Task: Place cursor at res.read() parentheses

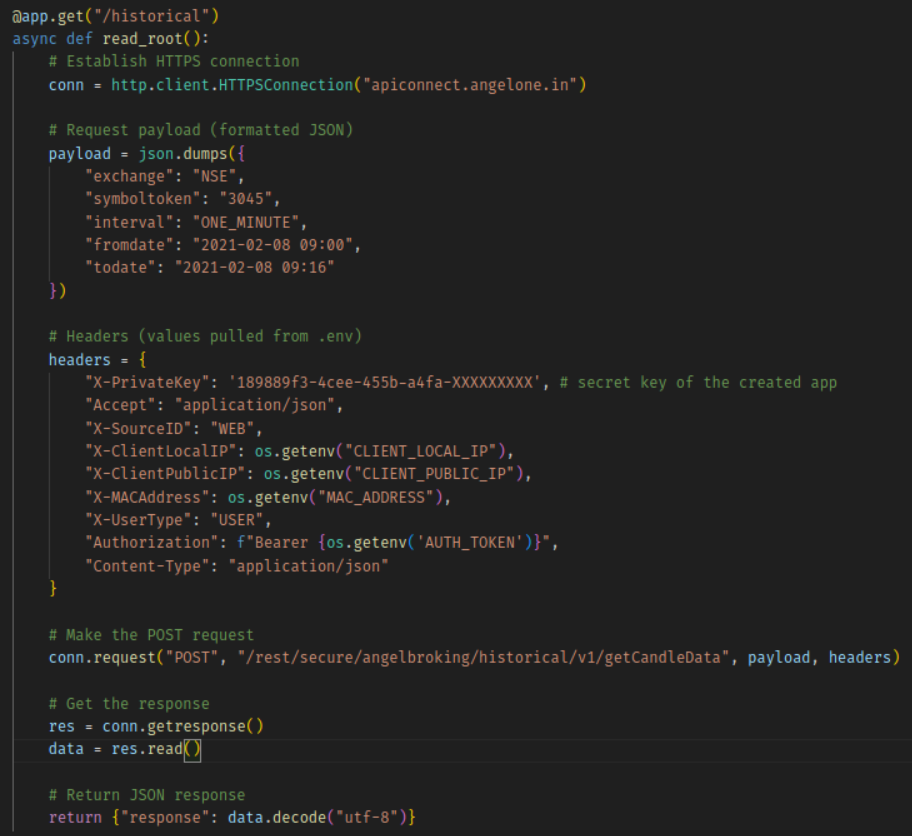Action: click(x=192, y=749)
